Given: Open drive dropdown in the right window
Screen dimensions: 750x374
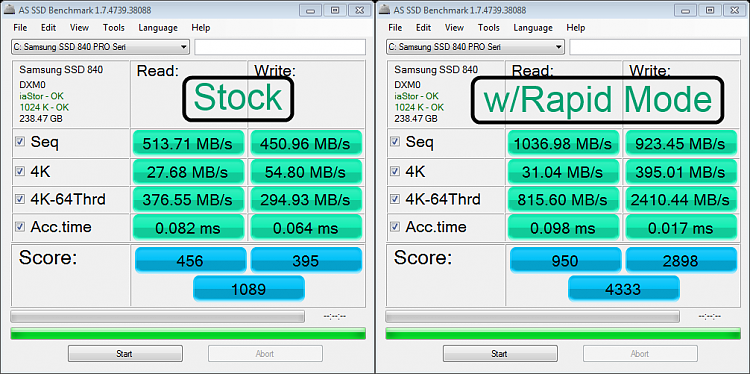Looking at the screenshot, I should [x=475, y=47].
